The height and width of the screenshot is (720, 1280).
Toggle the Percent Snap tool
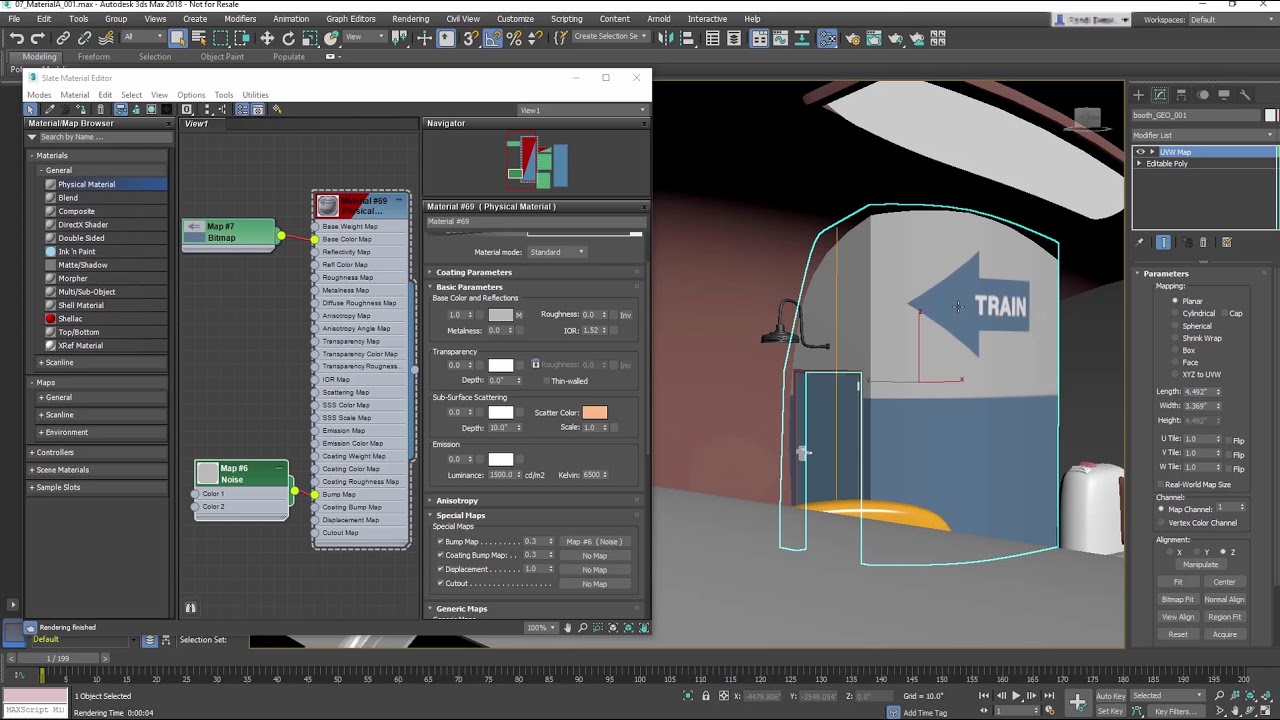click(515, 38)
